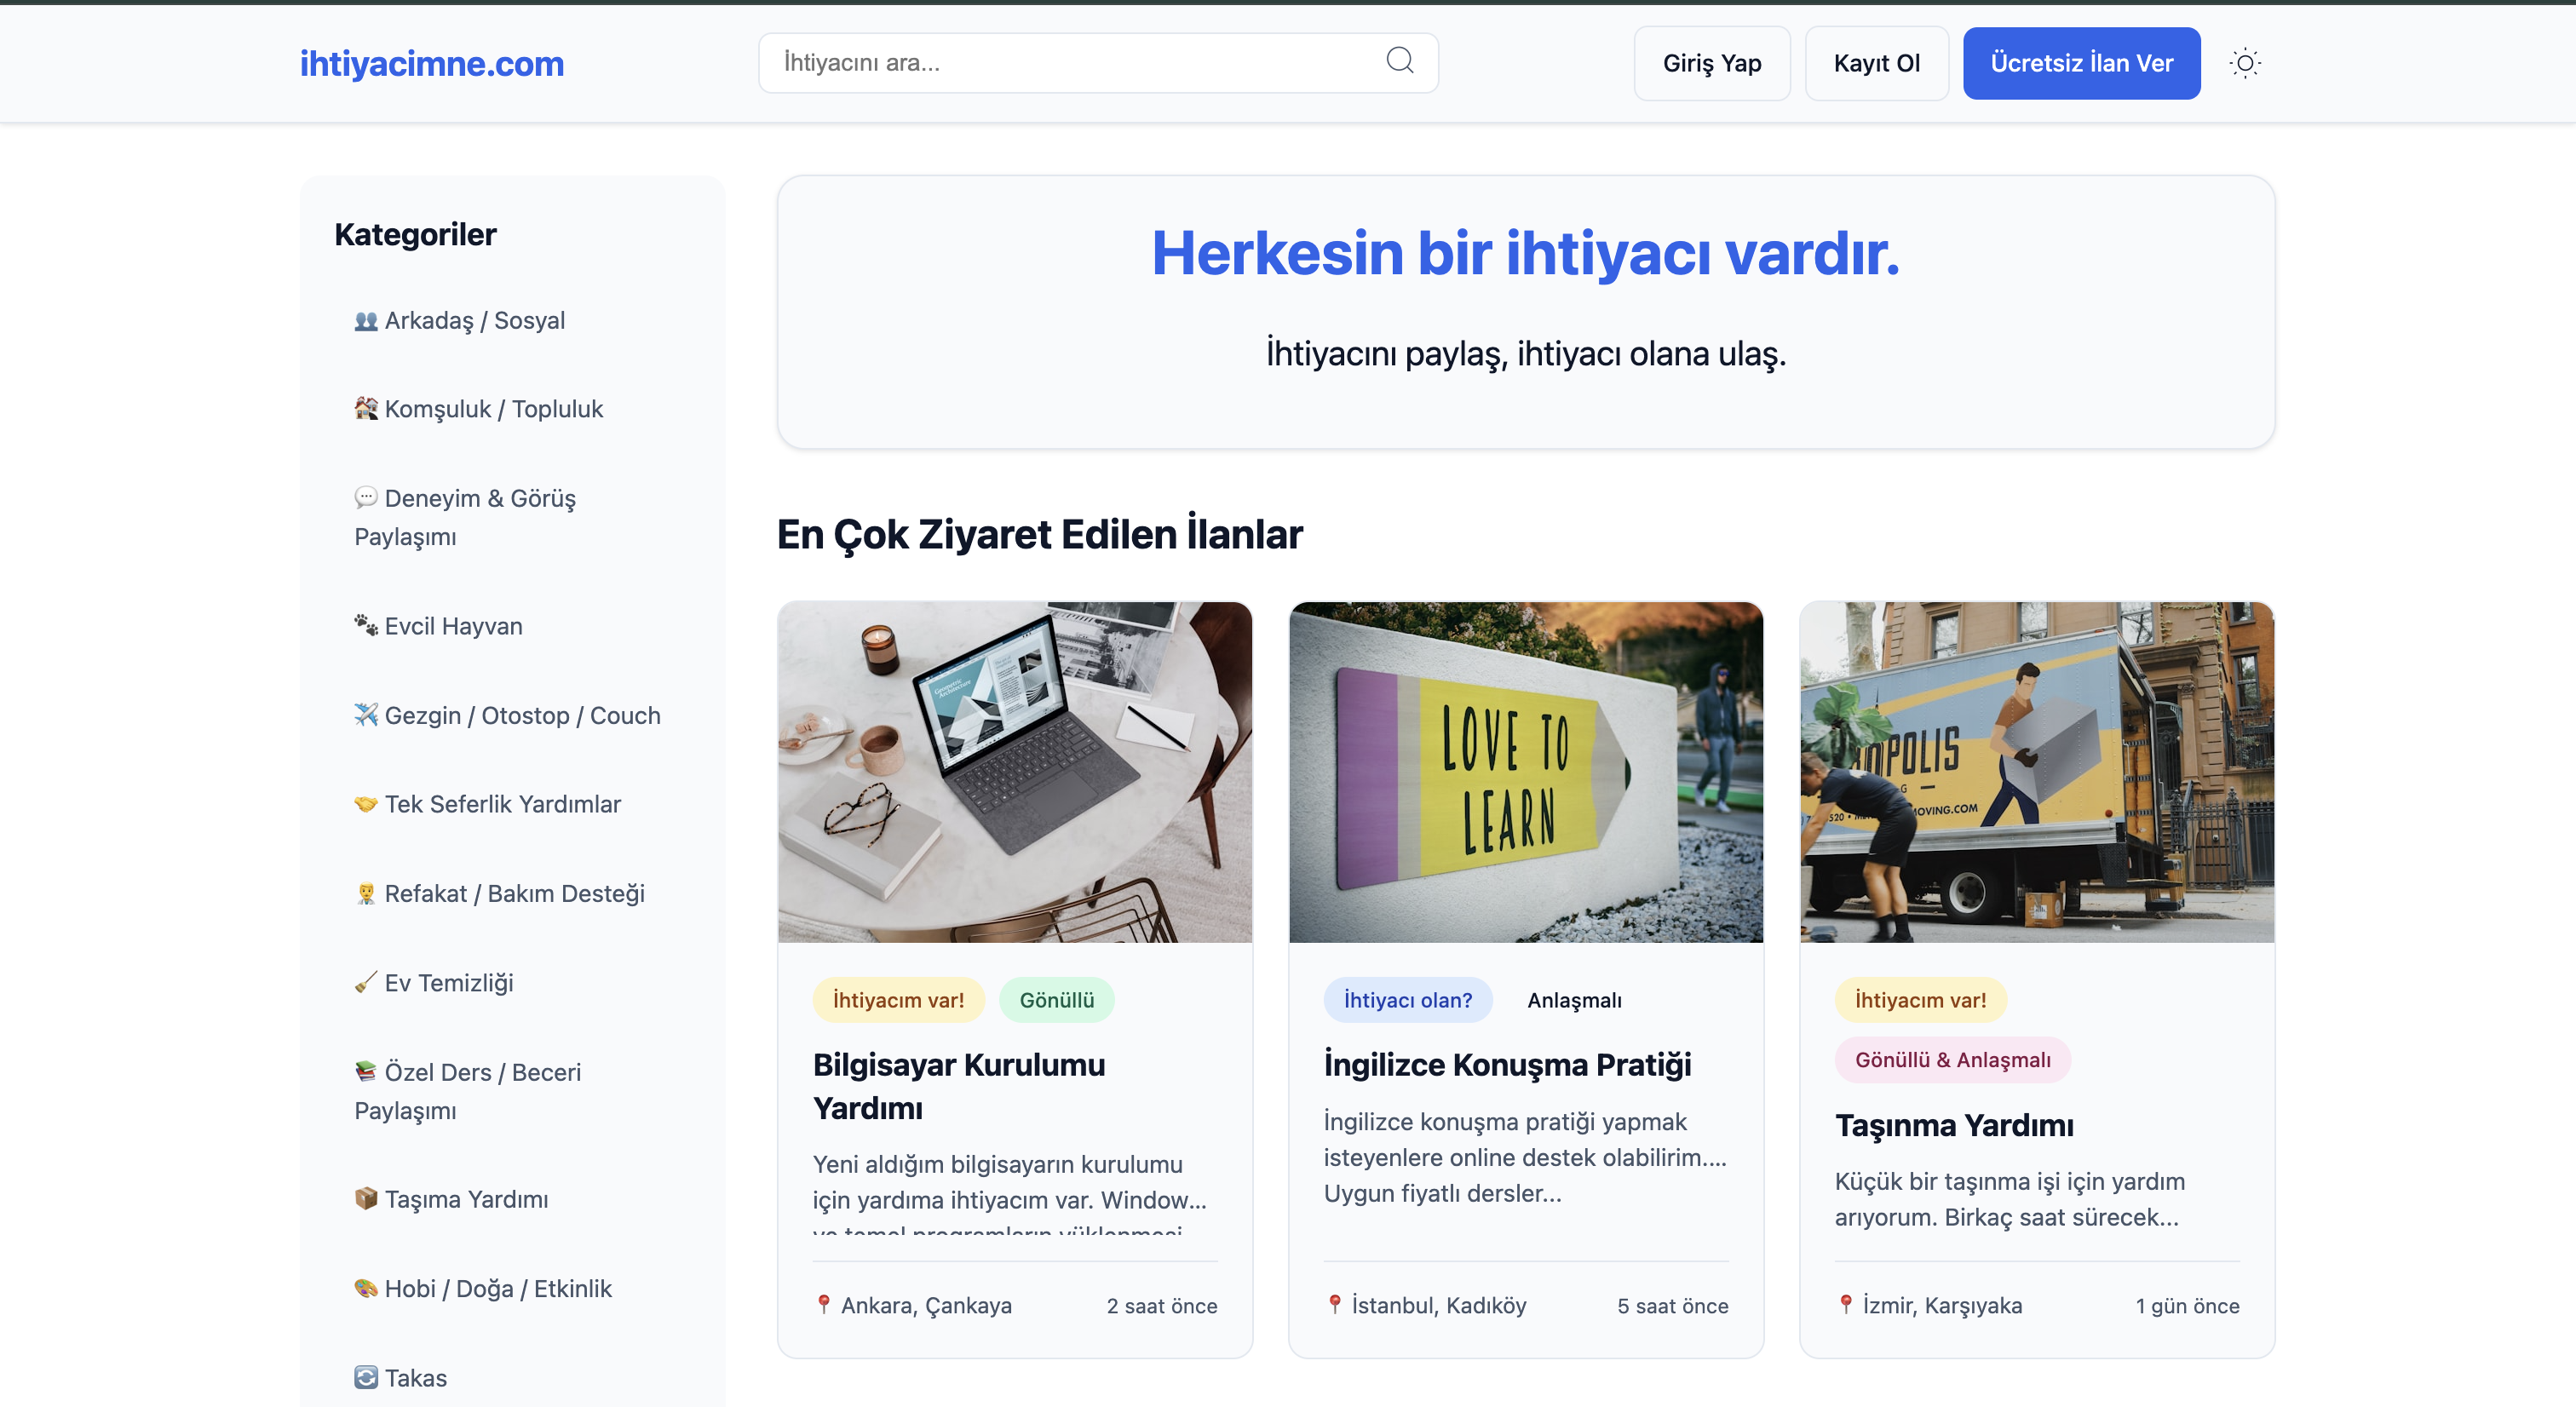The height and width of the screenshot is (1407, 2576).
Task: Select the airplane icon for Gezgin / Otostop / Couch
Action: 366,714
